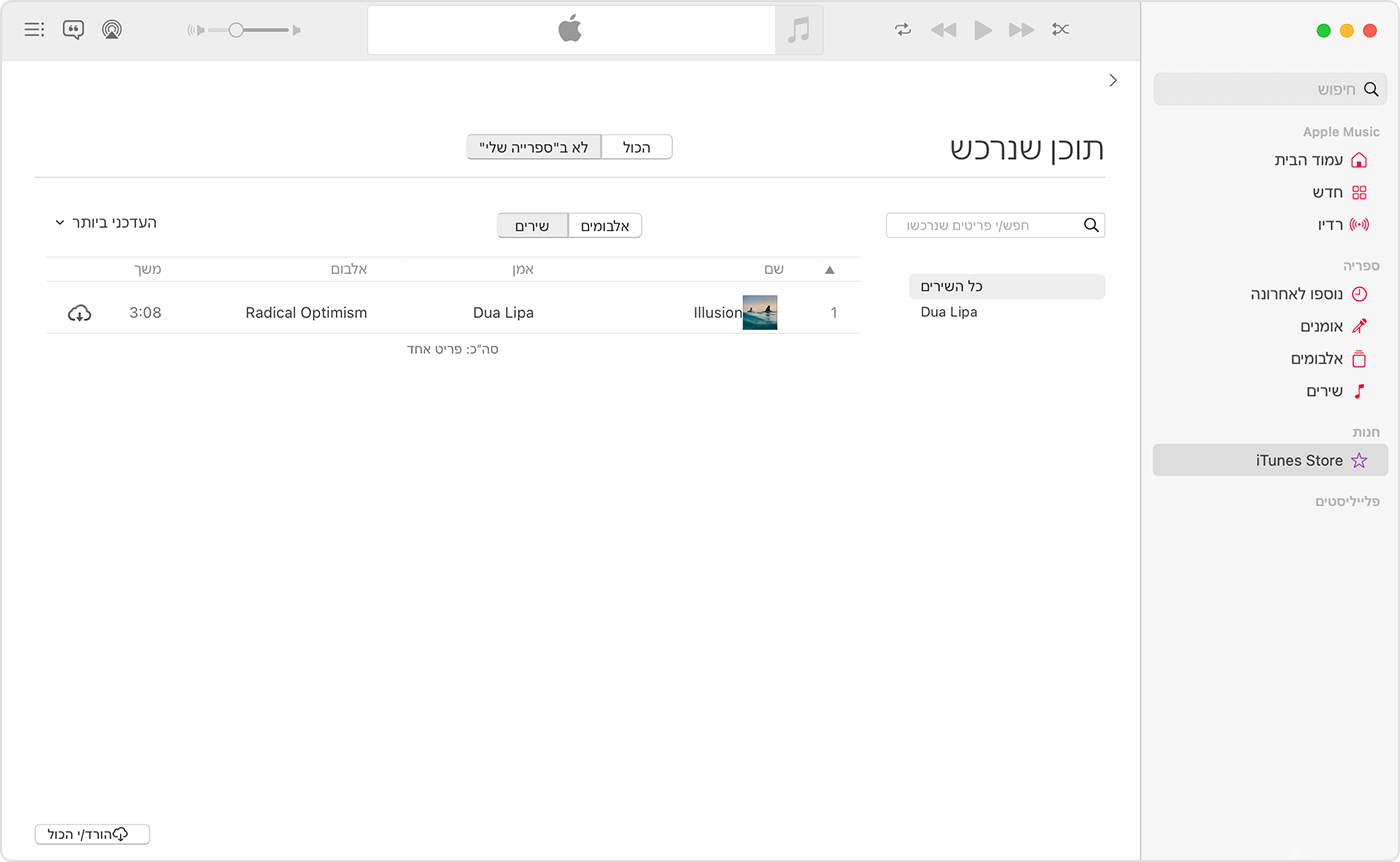
Task: Select iTunes Store in the sidebar
Action: pos(1270,460)
